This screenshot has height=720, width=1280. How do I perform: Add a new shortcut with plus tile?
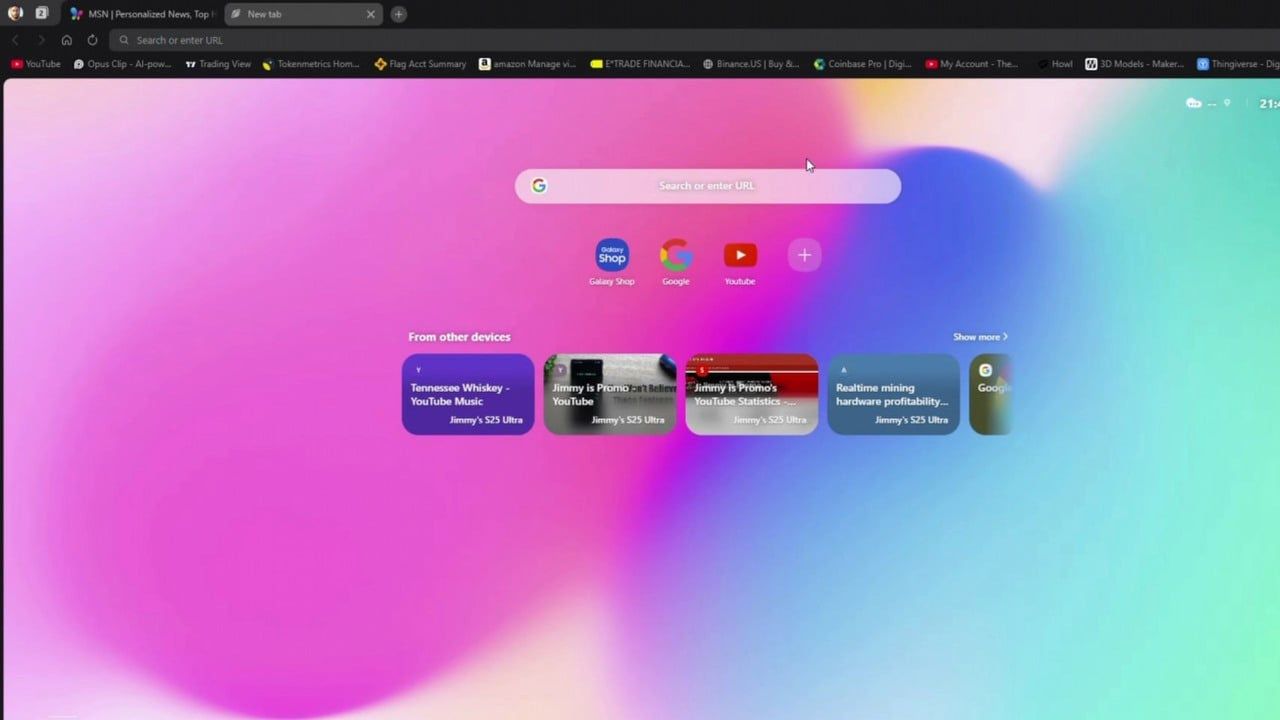coord(804,255)
